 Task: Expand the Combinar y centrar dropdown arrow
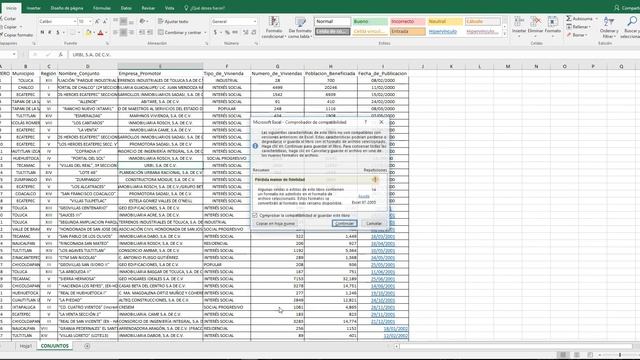pyautogui.click(x=205, y=33)
